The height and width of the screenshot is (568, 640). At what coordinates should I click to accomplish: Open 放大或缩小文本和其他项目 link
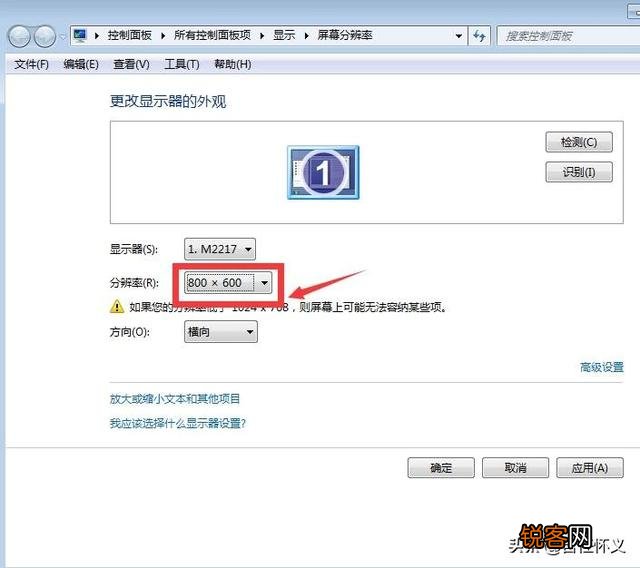tap(175, 399)
